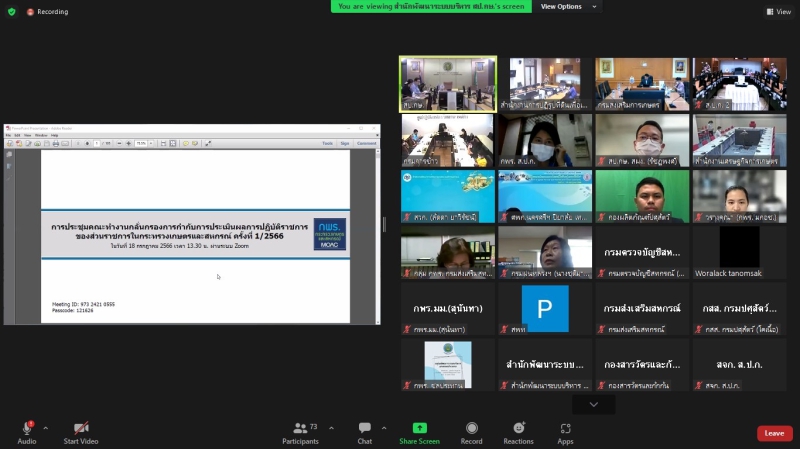Expand the chevron beside the Chat button
The height and width of the screenshot is (449, 800).
click(x=387, y=427)
